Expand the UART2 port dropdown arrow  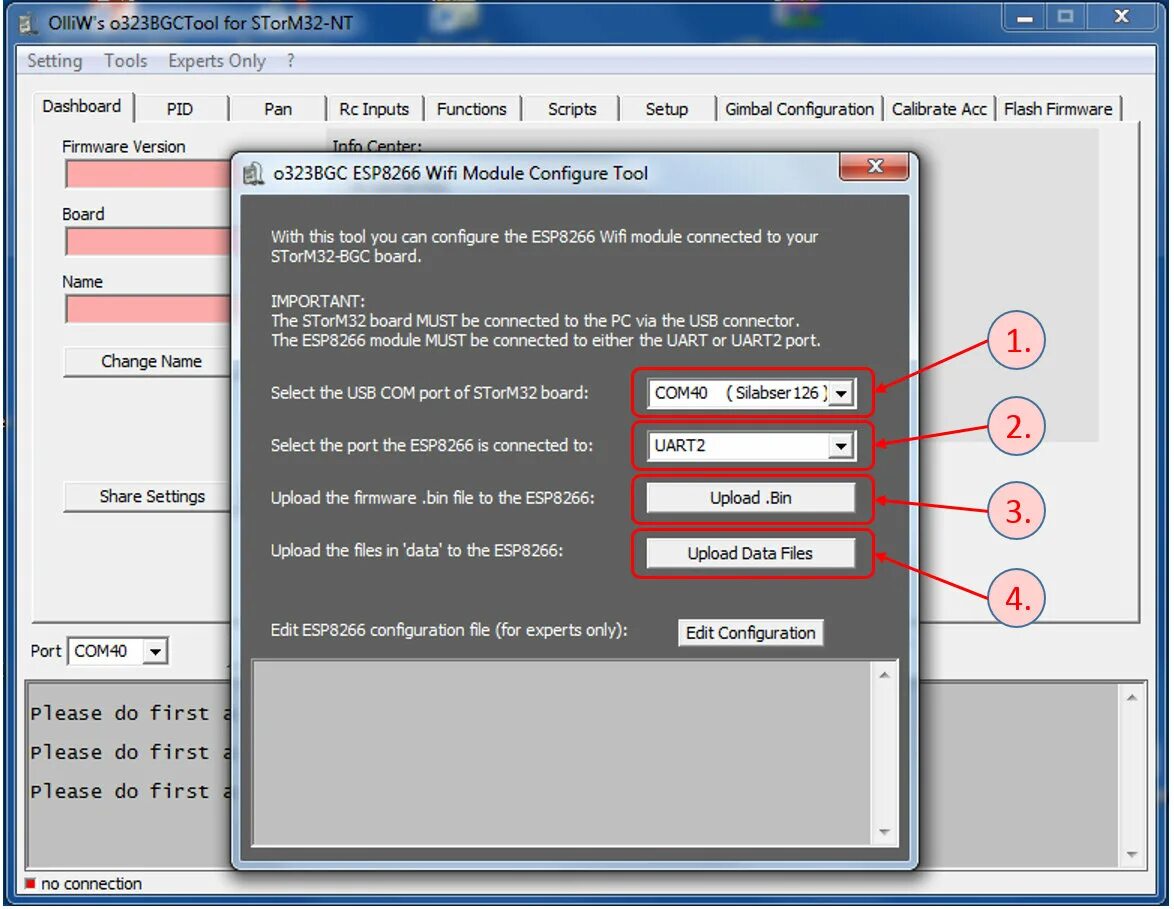click(x=842, y=446)
